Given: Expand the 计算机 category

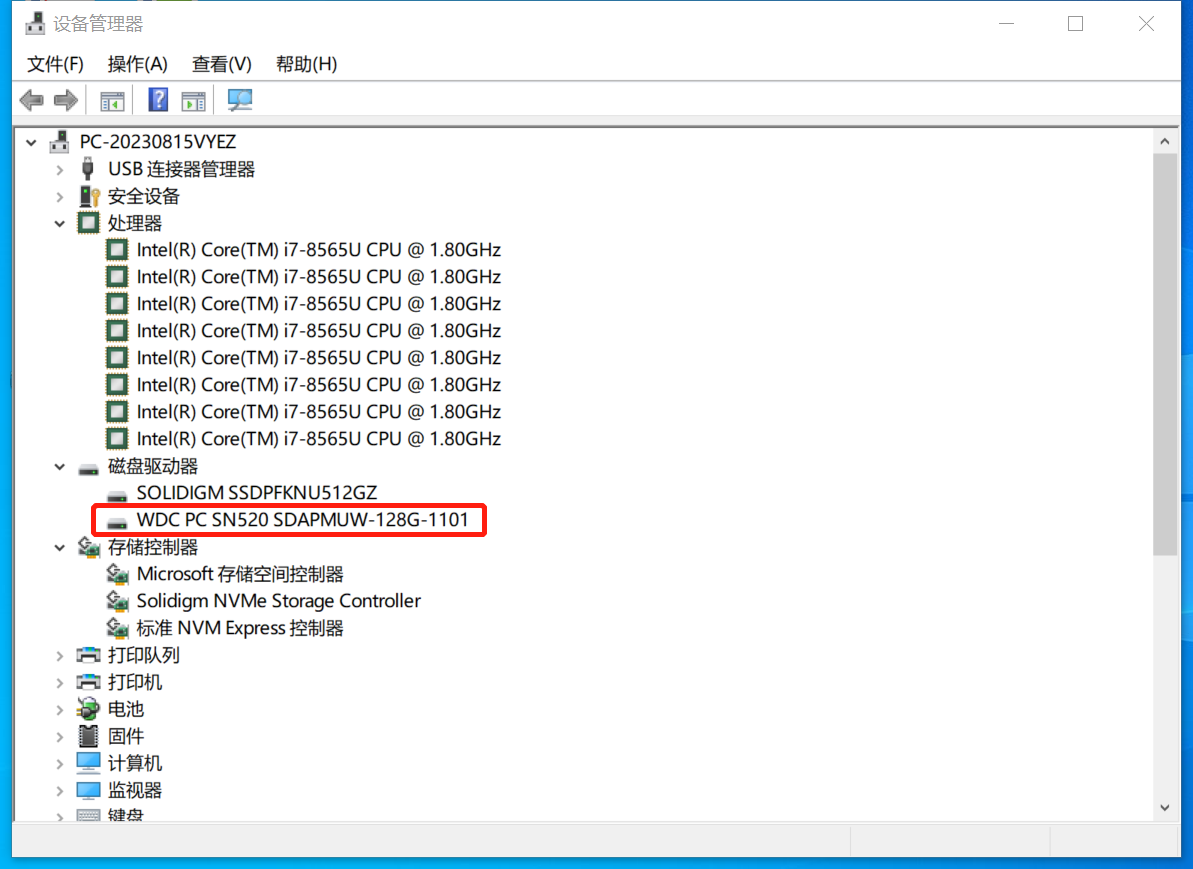Looking at the screenshot, I should (60, 764).
